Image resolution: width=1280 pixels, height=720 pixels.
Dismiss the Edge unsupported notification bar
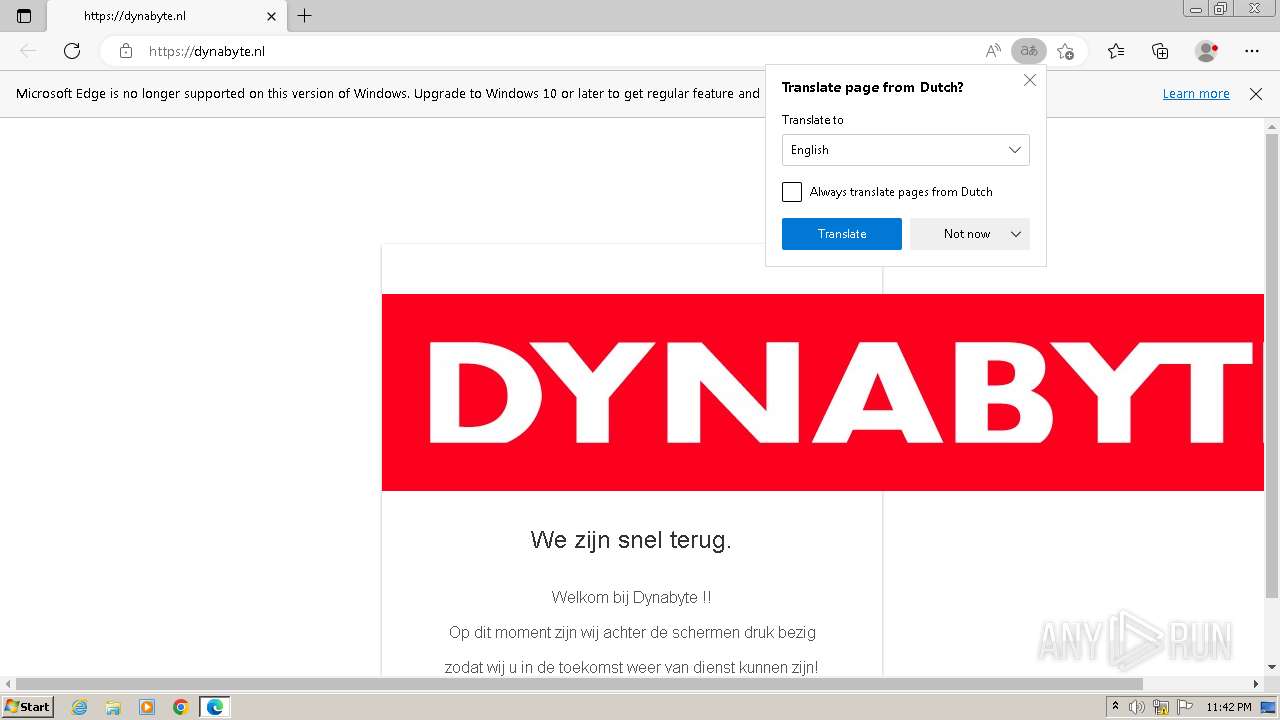pos(1256,94)
